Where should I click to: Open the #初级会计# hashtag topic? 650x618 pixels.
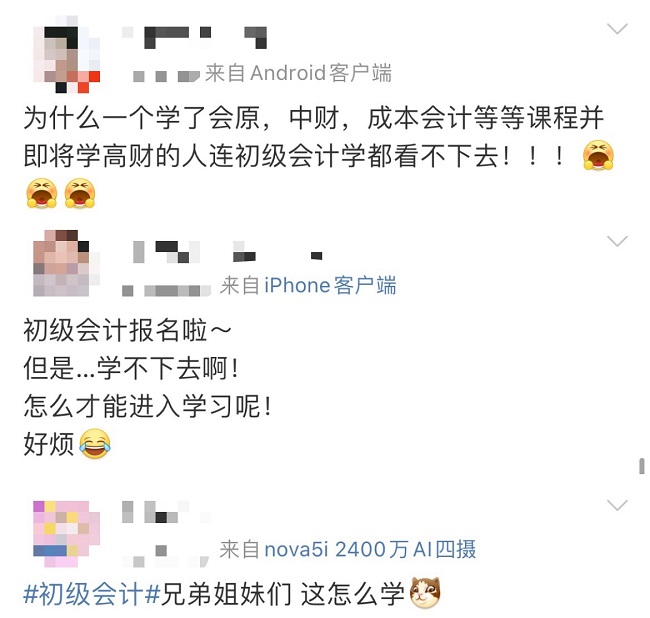click(92, 594)
